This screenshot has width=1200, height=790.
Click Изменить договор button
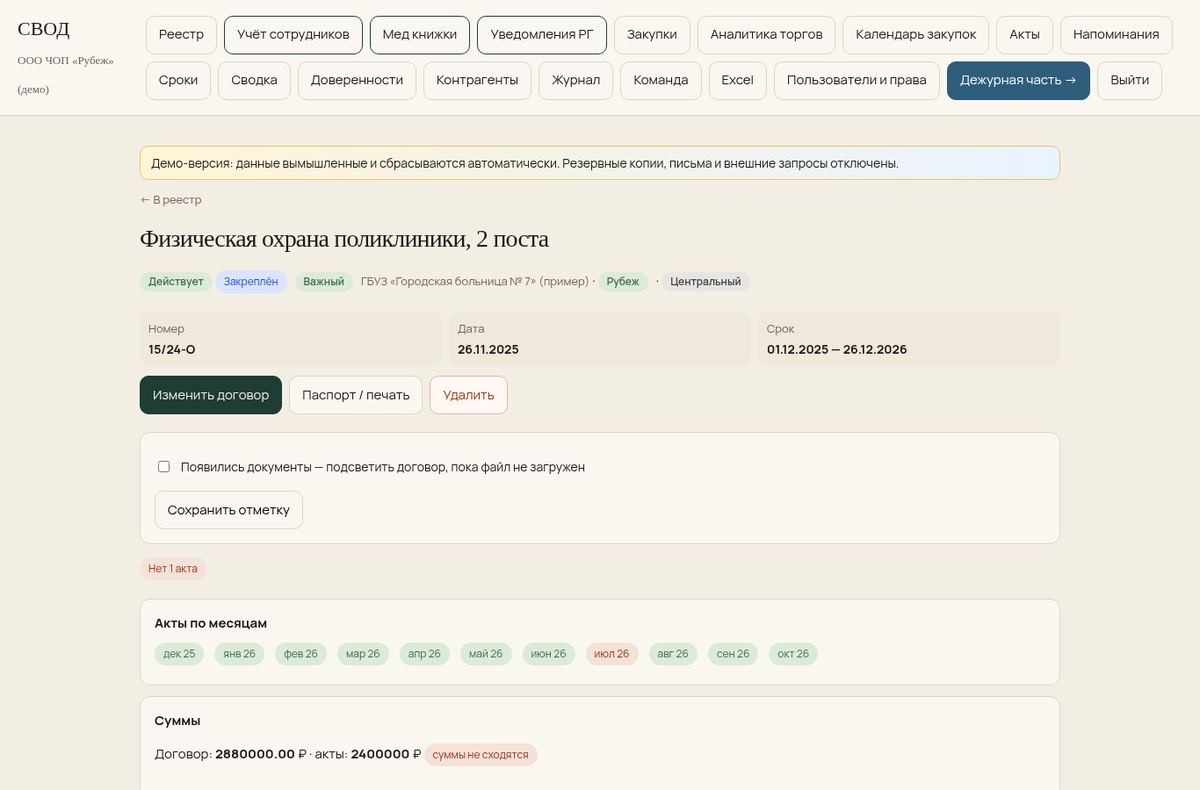tap(211, 395)
